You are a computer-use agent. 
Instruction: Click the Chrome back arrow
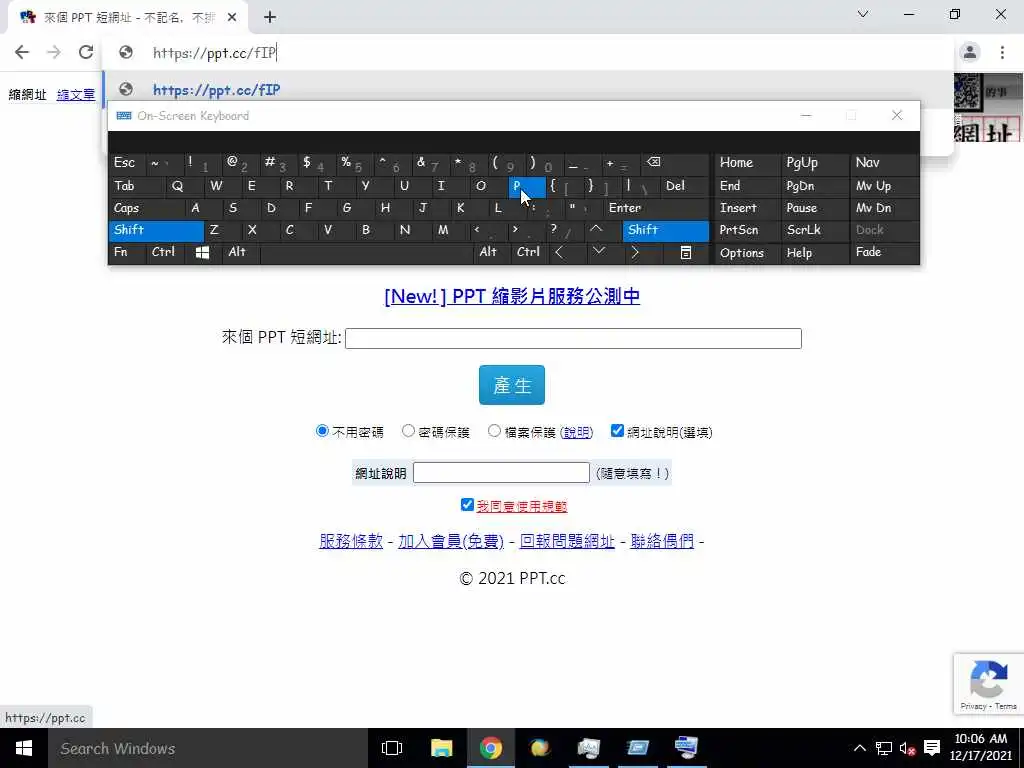click(22, 52)
